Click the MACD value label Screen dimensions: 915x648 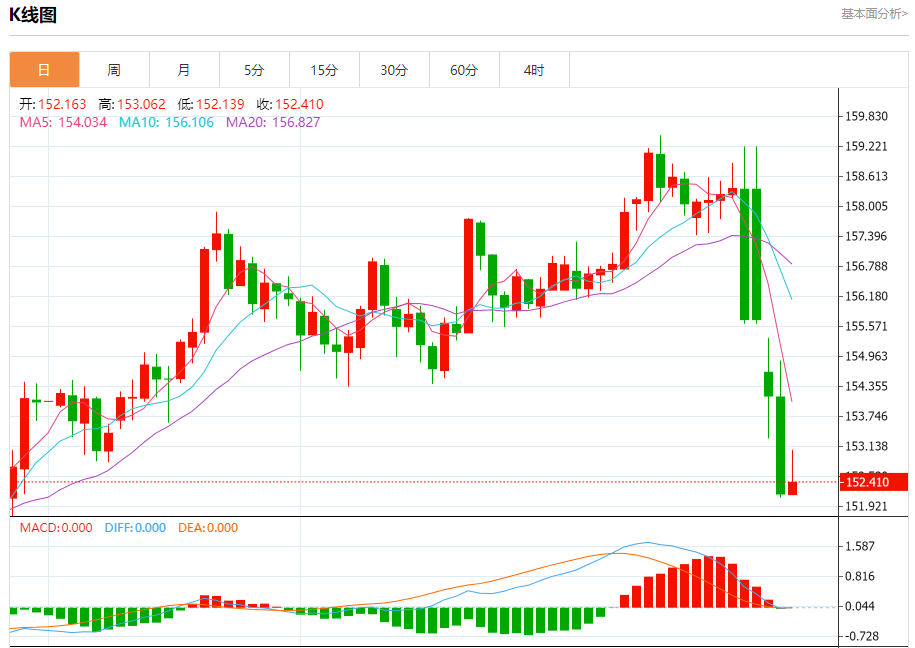(56, 527)
